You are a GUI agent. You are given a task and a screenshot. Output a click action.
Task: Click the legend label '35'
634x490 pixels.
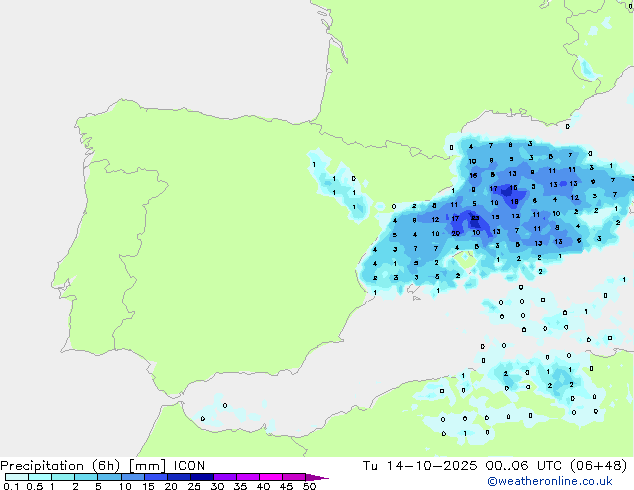pyautogui.click(x=240, y=486)
